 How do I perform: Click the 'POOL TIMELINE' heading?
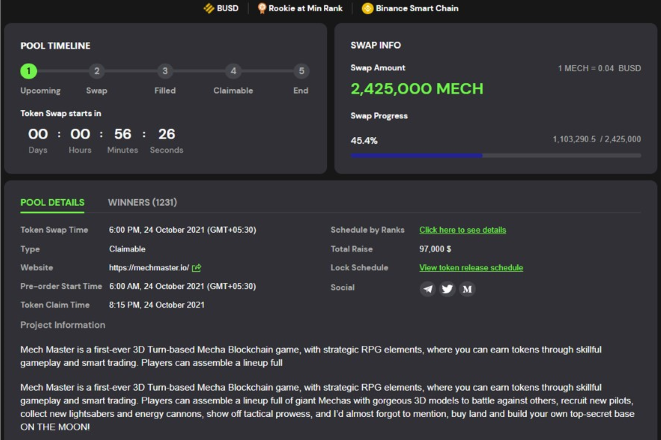[55, 46]
